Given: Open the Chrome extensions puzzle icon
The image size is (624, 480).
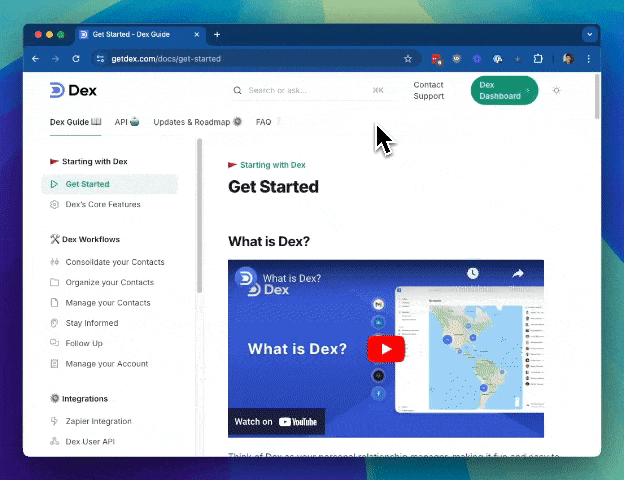Looking at the screenshot, I should [538, 59].
